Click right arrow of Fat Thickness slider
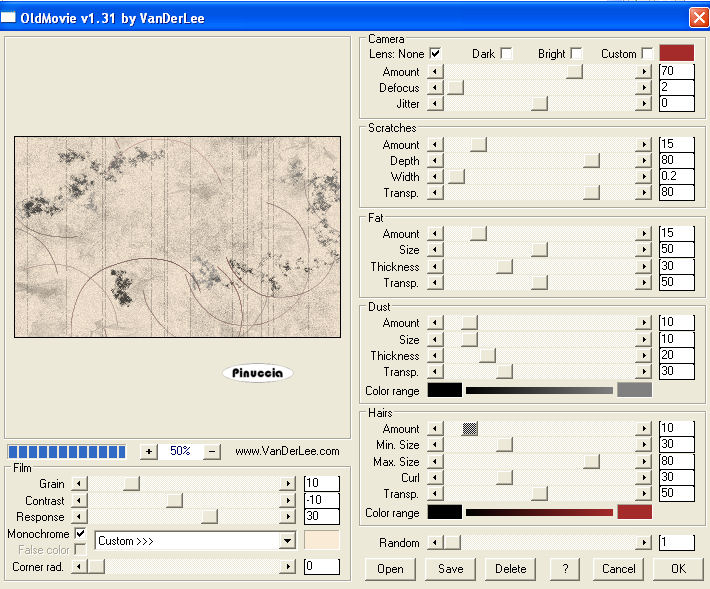 (x=643, y=267)
